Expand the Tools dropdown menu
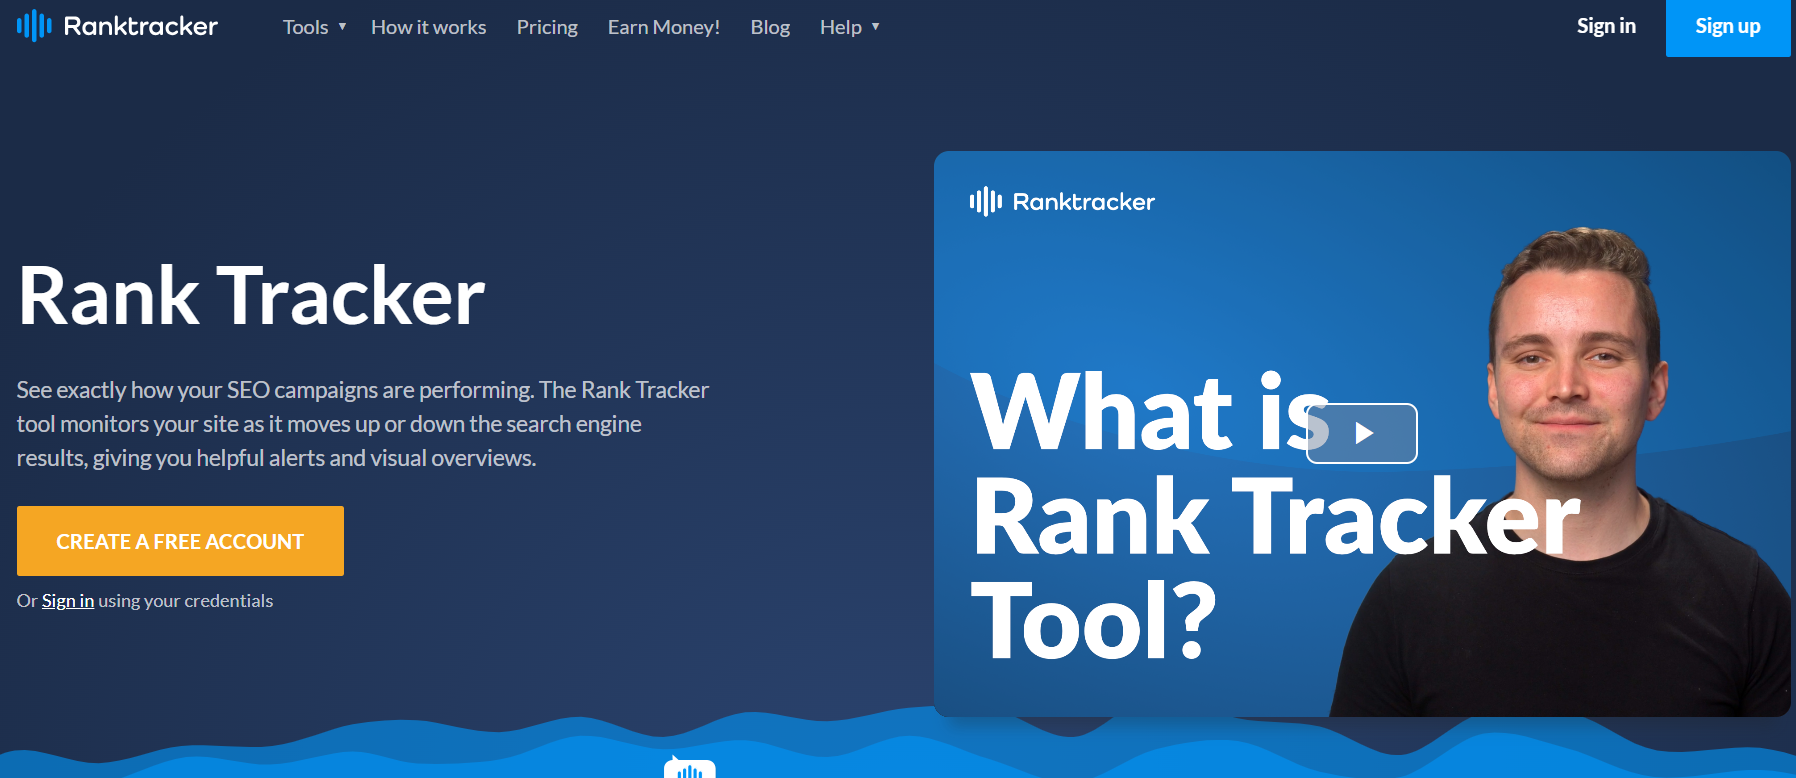This screenshot has height=778, width=1796. 315,27
